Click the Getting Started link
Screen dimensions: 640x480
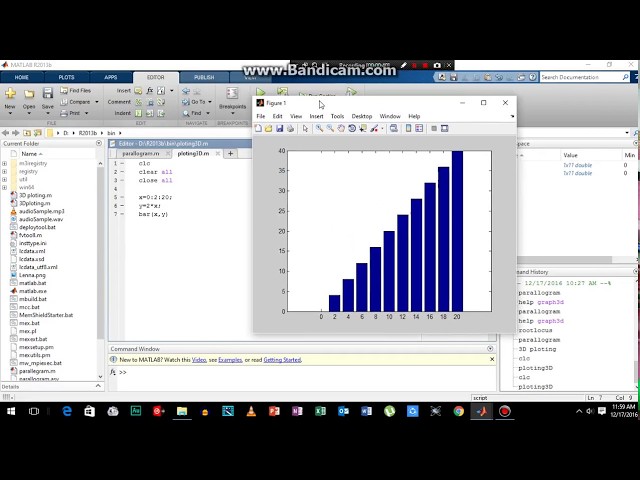click(282, 360)
